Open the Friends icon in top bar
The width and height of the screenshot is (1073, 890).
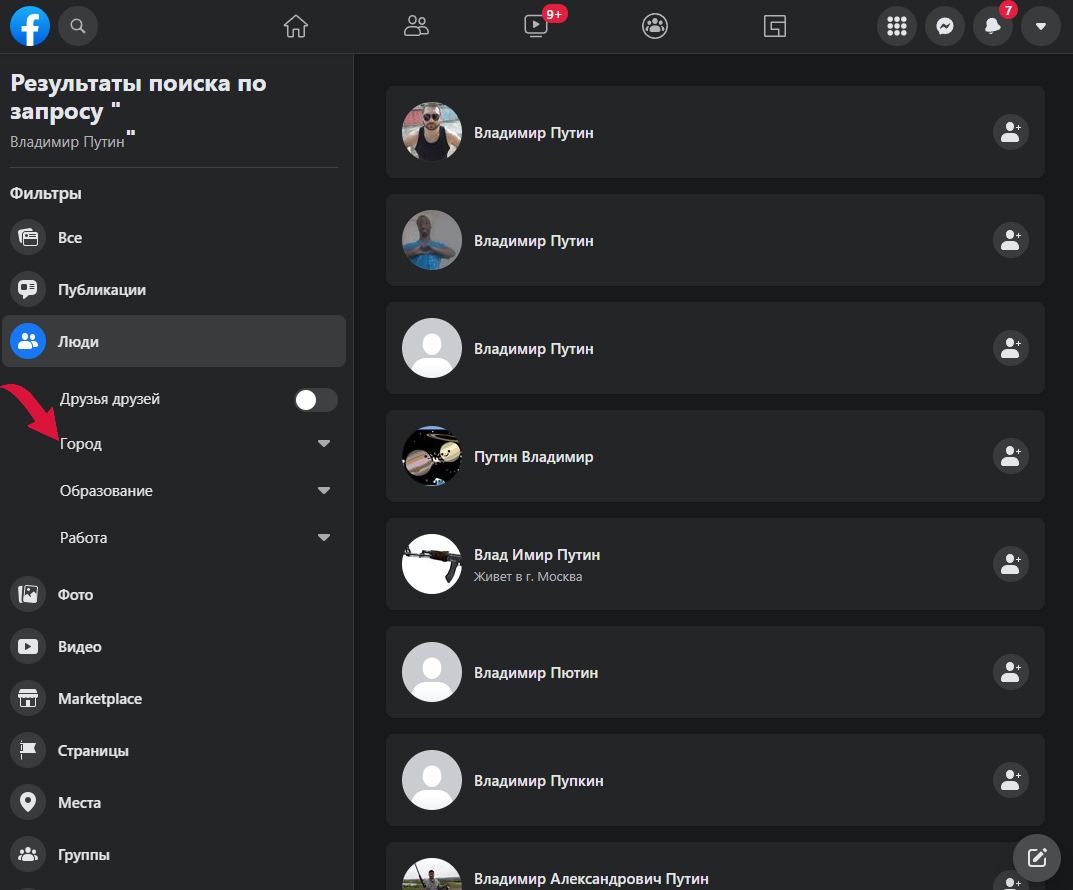[x=416, y=27]
